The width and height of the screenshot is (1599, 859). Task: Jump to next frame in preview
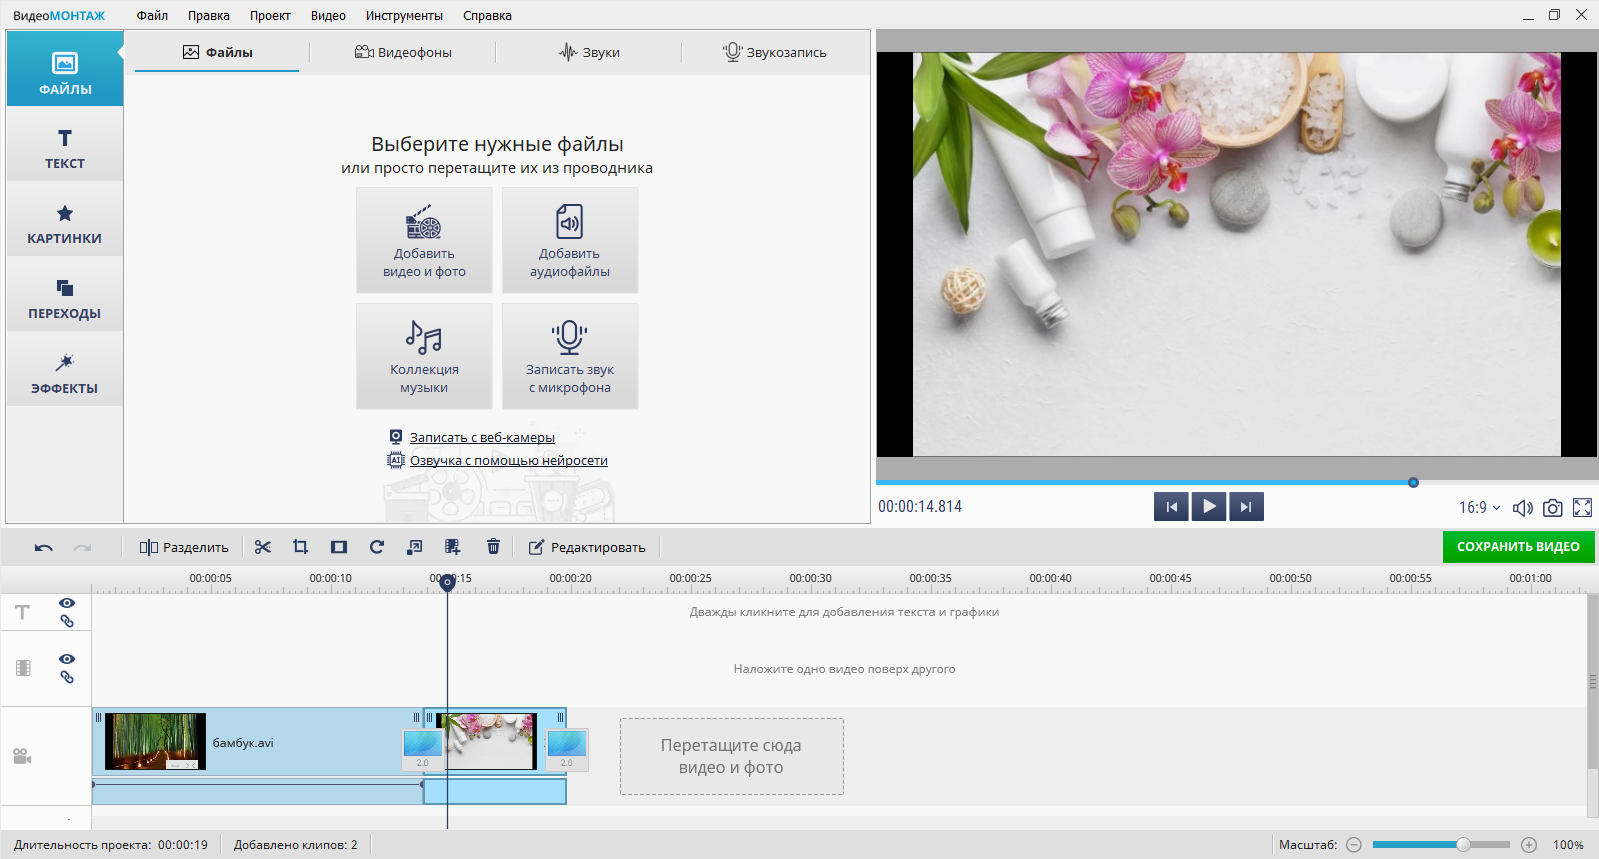pos(1246,507)
